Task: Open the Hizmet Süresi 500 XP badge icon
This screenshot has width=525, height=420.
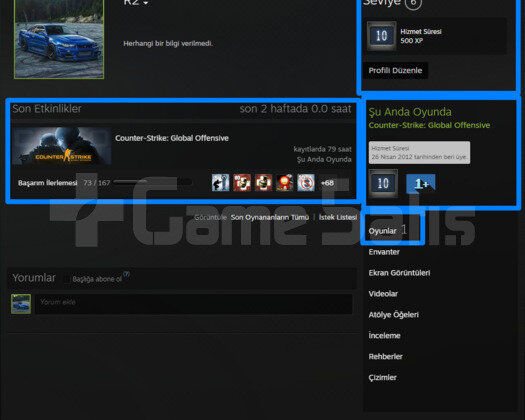Action: pos(382,36)
